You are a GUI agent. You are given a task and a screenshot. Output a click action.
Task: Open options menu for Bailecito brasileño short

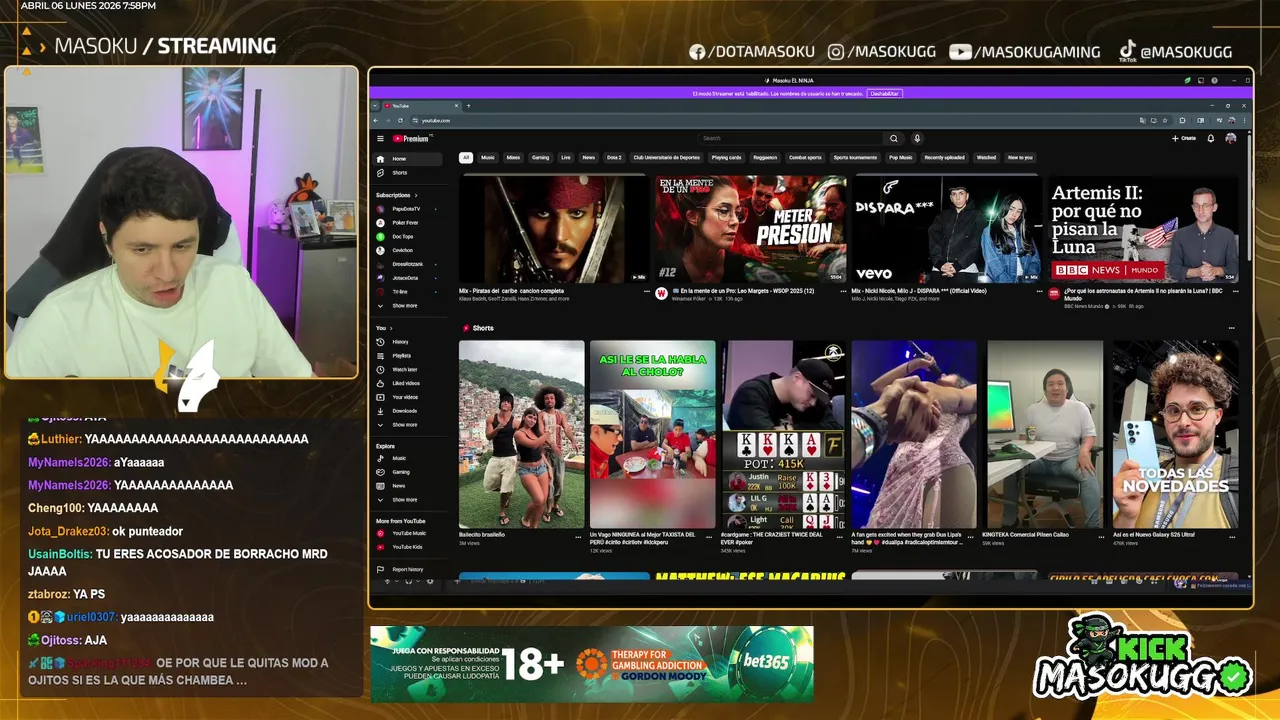point(578,537)
